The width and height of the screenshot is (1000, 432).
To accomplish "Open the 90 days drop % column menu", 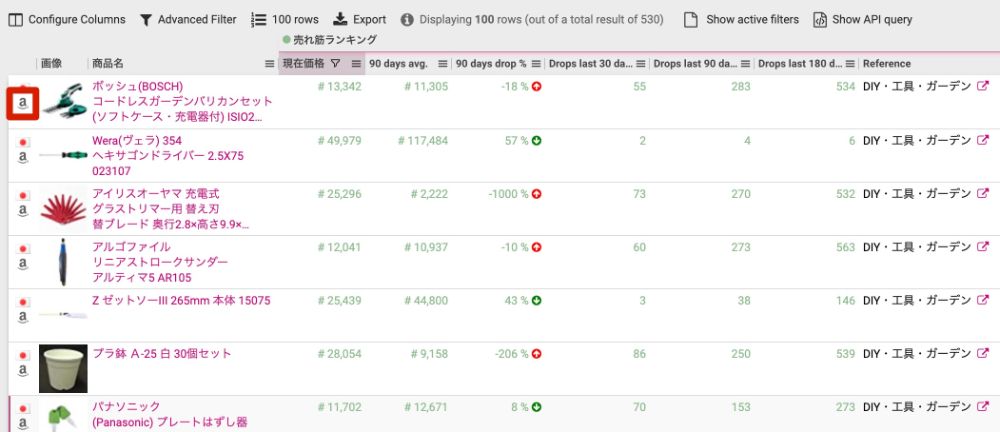I will [536, 64].
